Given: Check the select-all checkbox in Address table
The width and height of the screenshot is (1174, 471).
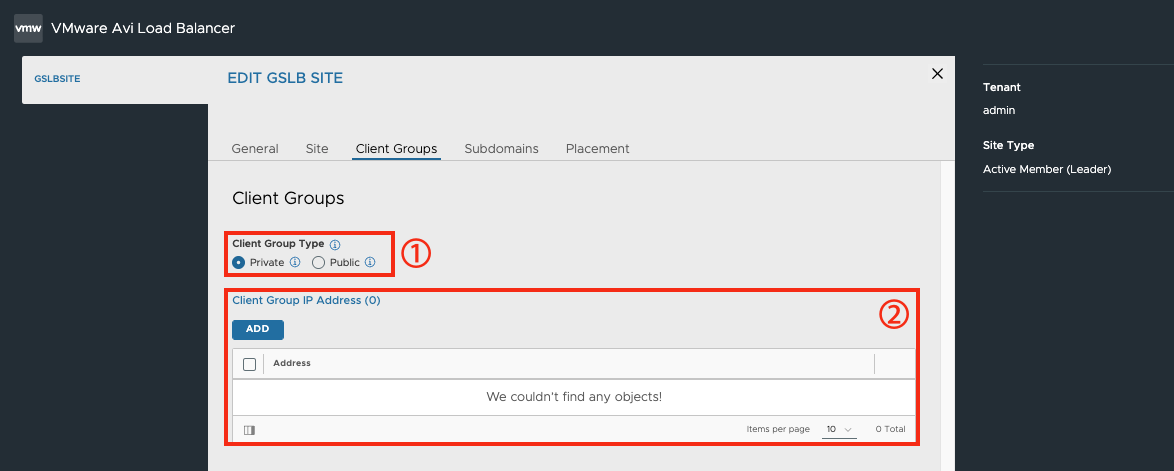Looking at the screenshot, I should click(250, 364).
